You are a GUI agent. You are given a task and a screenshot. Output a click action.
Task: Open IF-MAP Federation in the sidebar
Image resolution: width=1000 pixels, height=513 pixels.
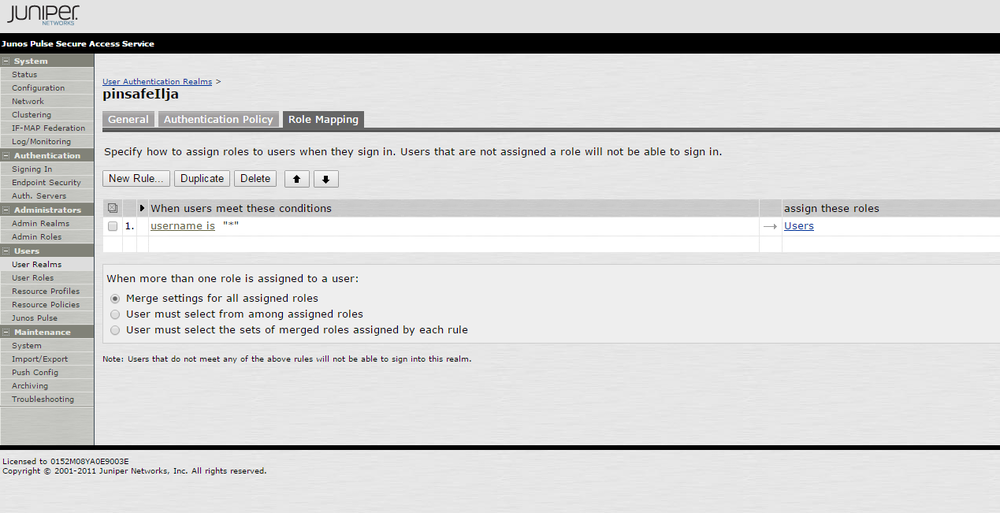pyautogui.click(x=48, y=128)
